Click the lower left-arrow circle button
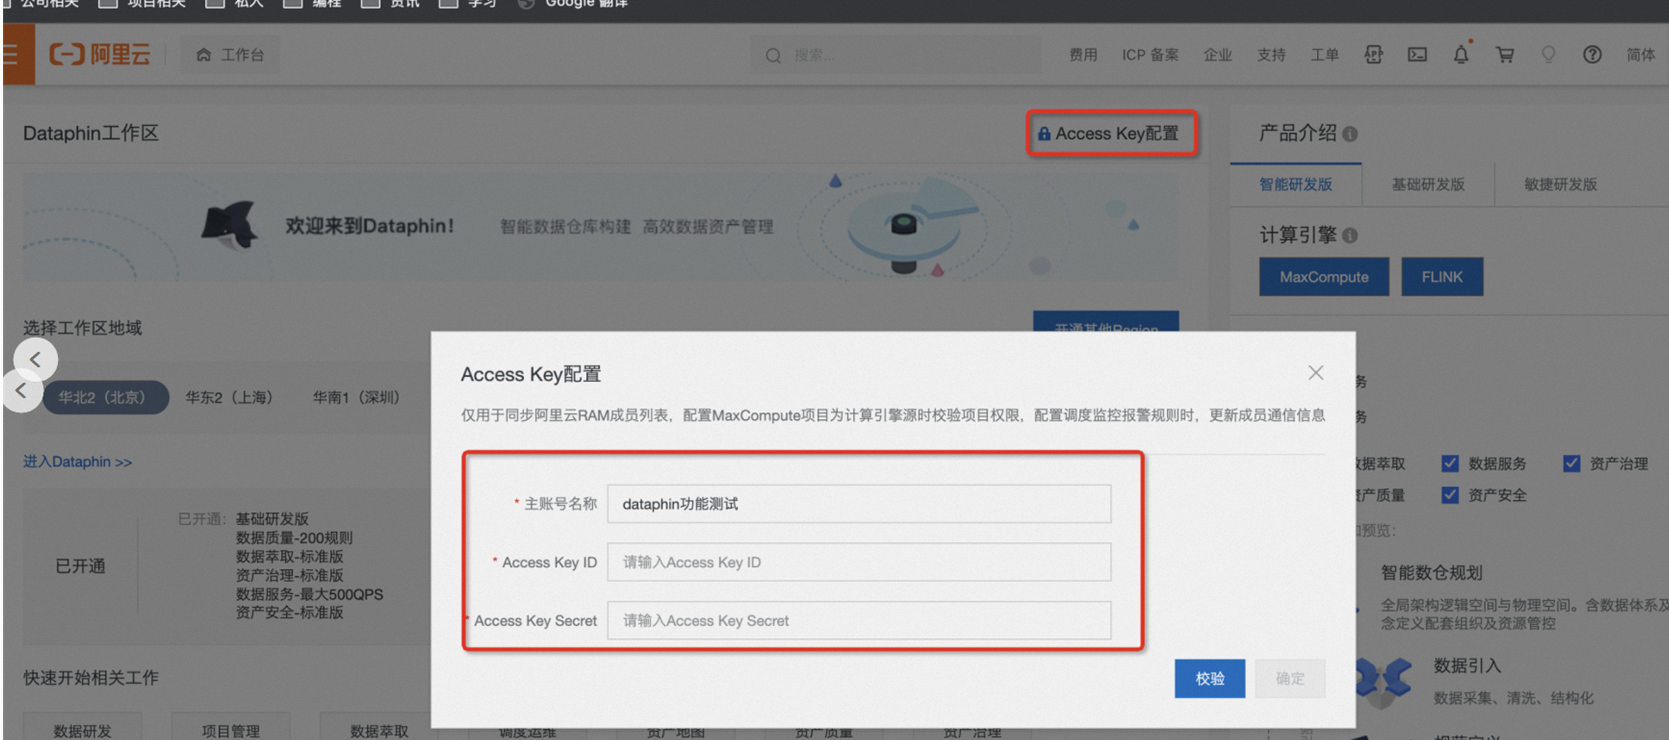The image size is (1669, 740). pos(22,391)
